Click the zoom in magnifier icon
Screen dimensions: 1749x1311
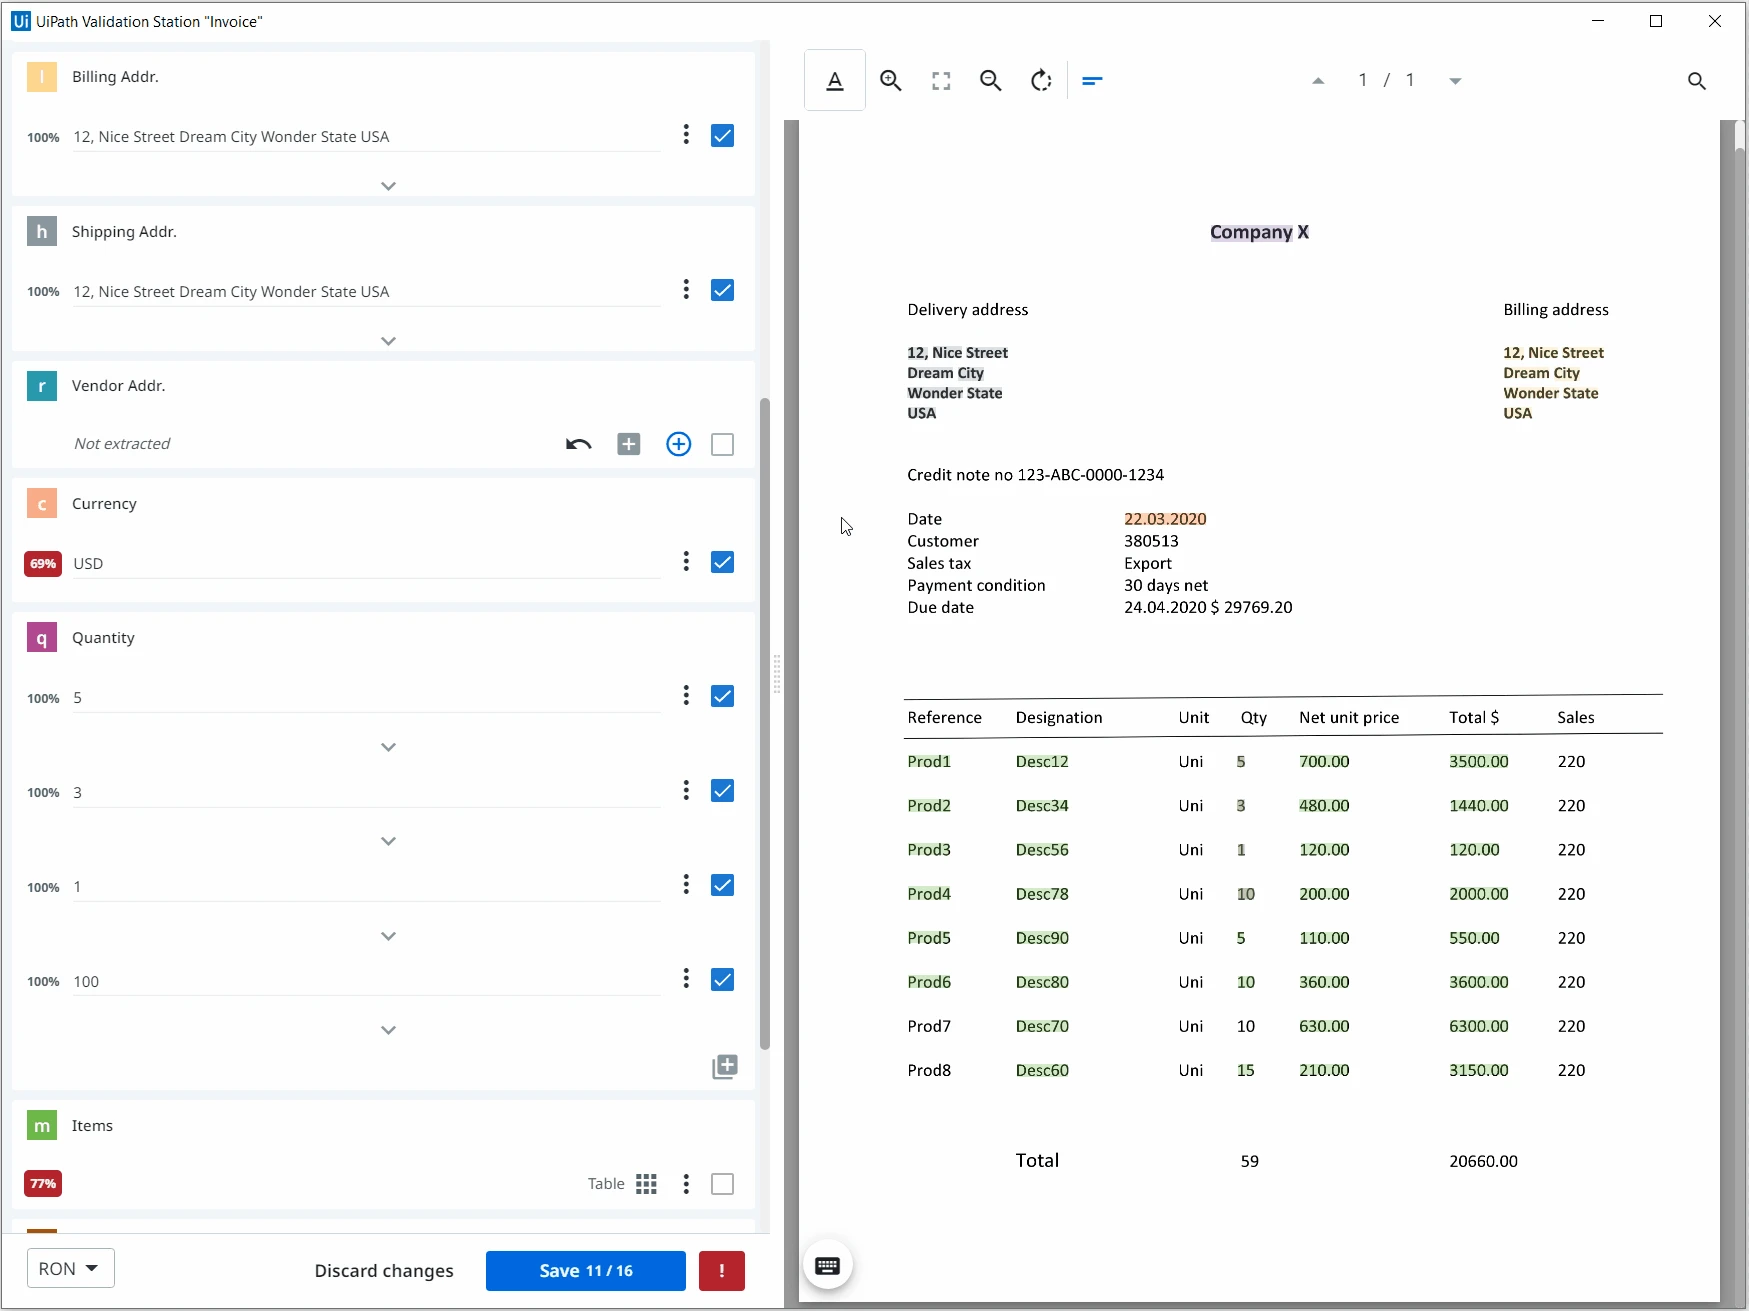(890, 81)
